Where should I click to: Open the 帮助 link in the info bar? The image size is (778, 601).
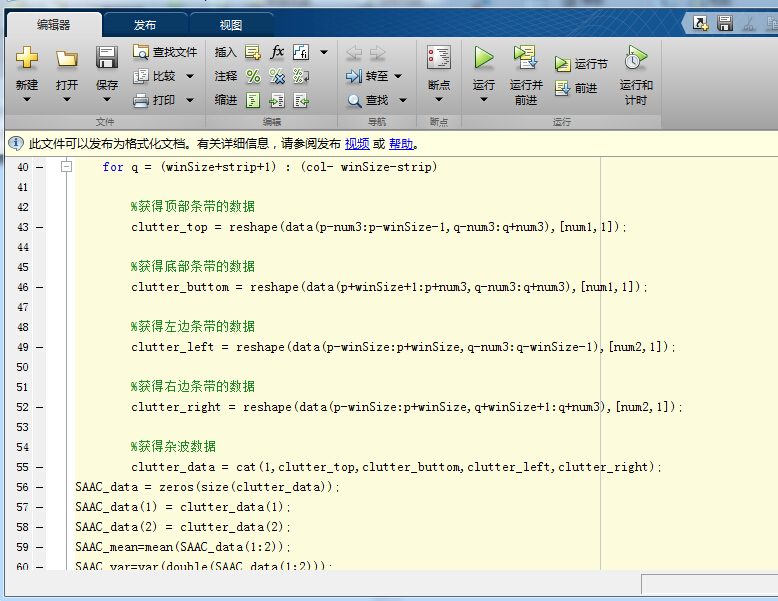pos(401,144)
